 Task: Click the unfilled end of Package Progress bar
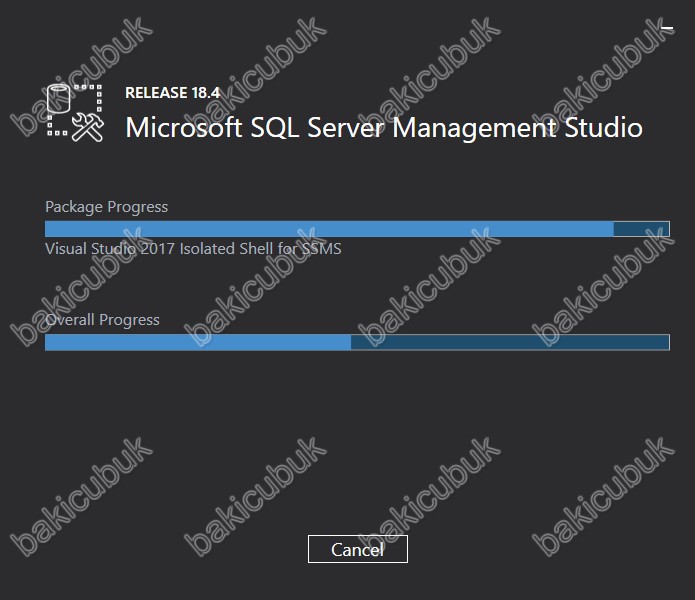(641, 229)
